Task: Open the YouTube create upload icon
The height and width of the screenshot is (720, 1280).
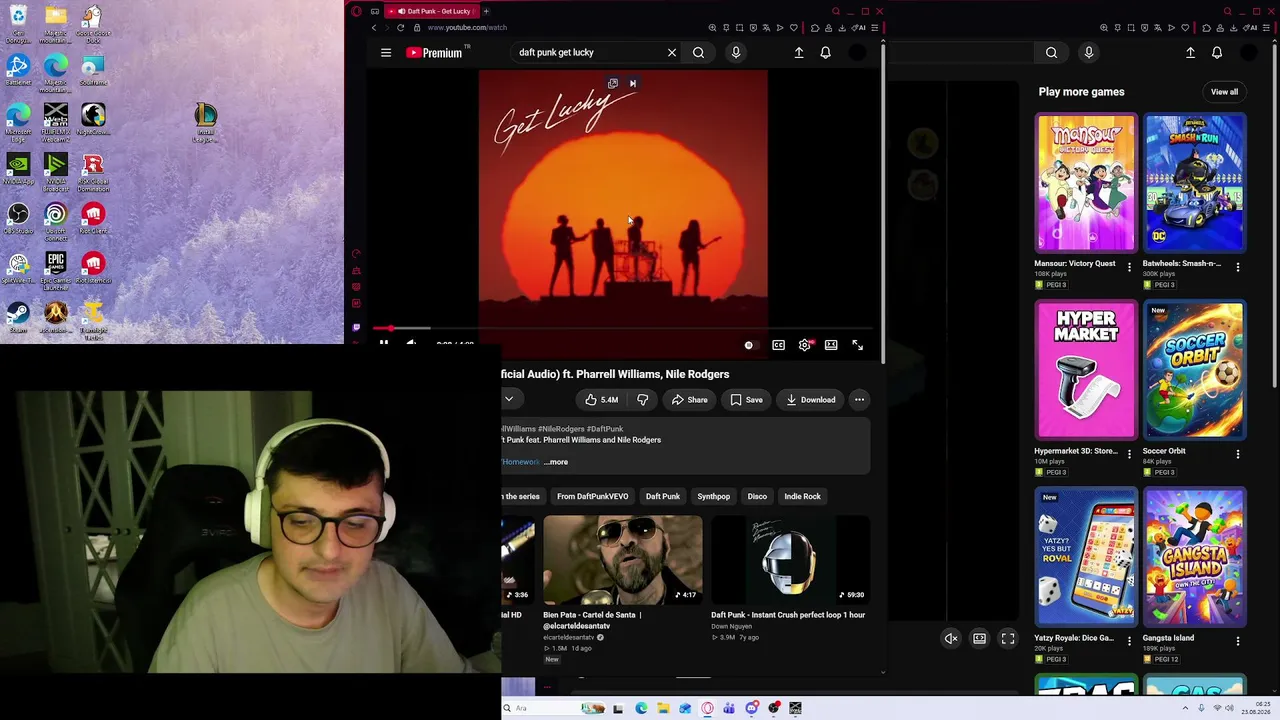Action: [799, 53]
